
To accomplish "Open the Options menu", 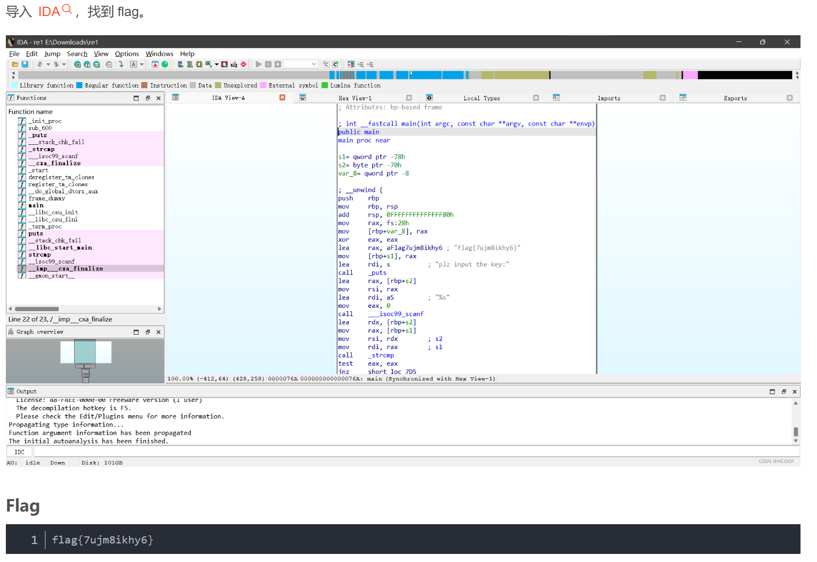I will point(126,54).
